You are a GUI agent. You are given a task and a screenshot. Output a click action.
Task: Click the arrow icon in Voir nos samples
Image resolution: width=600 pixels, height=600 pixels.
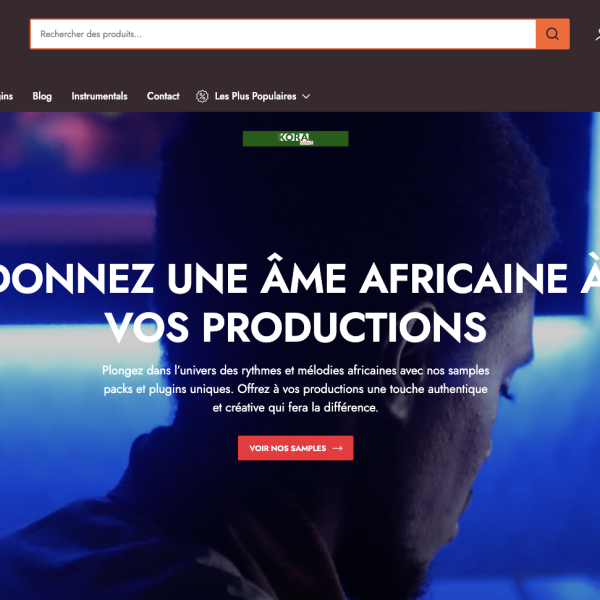pyautogui.click(x=337, y=448)
